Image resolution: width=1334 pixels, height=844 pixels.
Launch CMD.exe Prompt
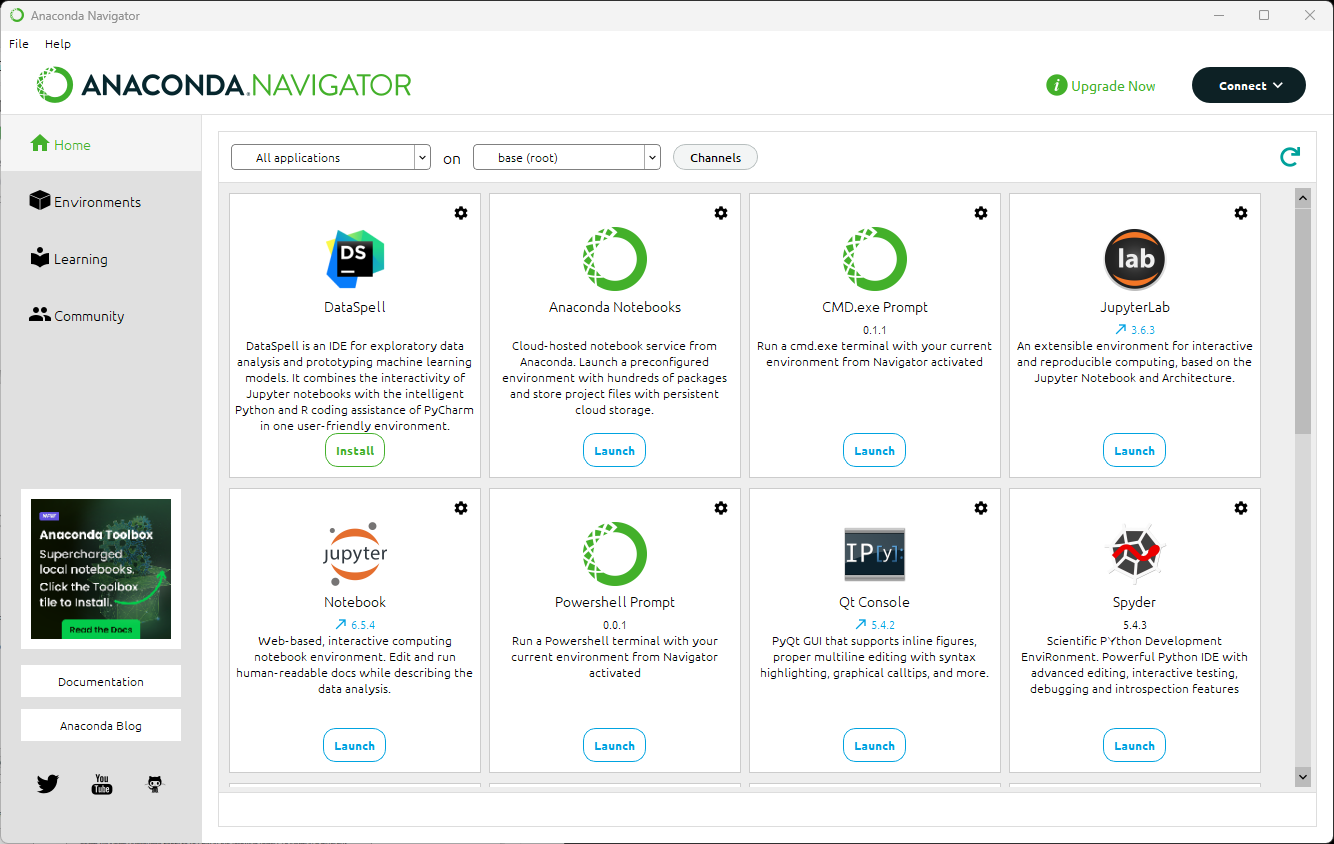(x=875, y=451)
